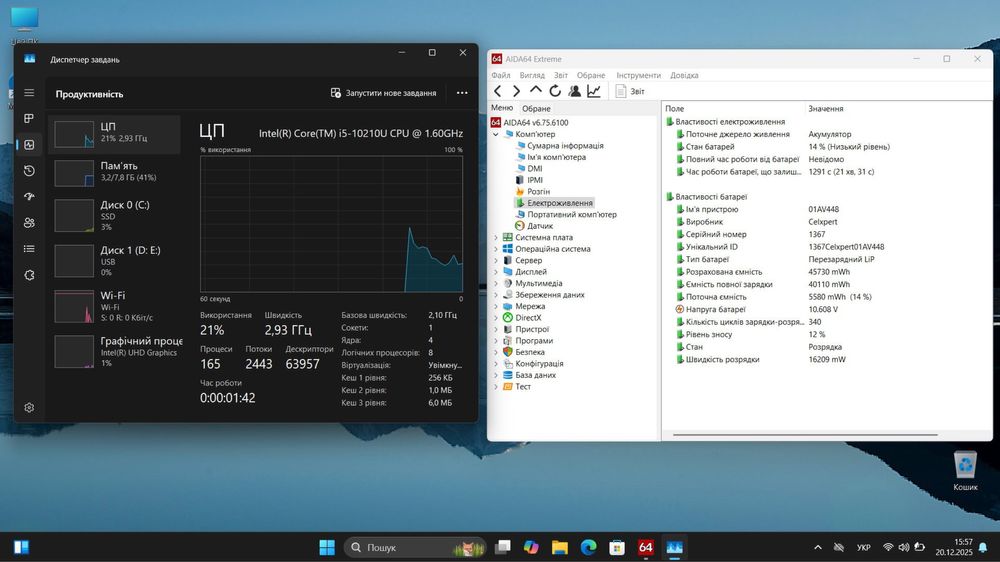The width and height of the screenshot is (1000, 562).
Task: Open App history page in Task Manager
Action: (29, 171)
